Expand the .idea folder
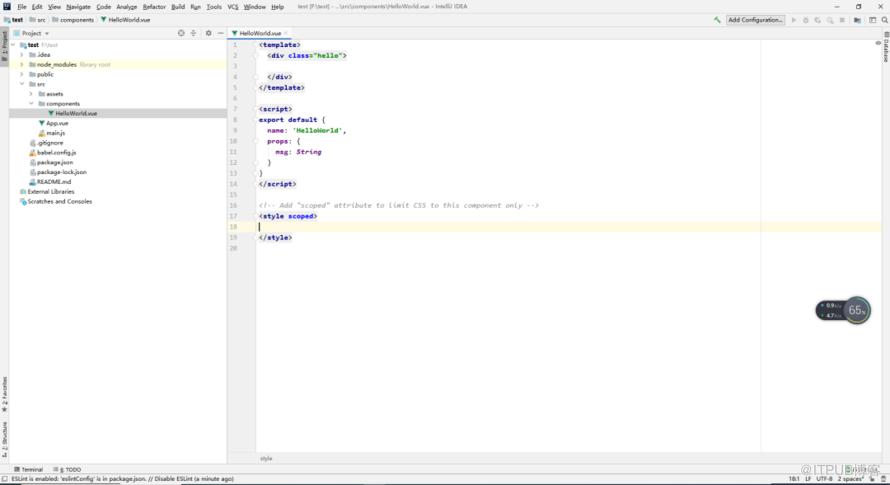This screenshot has height=485, width=890. point(22,55)
